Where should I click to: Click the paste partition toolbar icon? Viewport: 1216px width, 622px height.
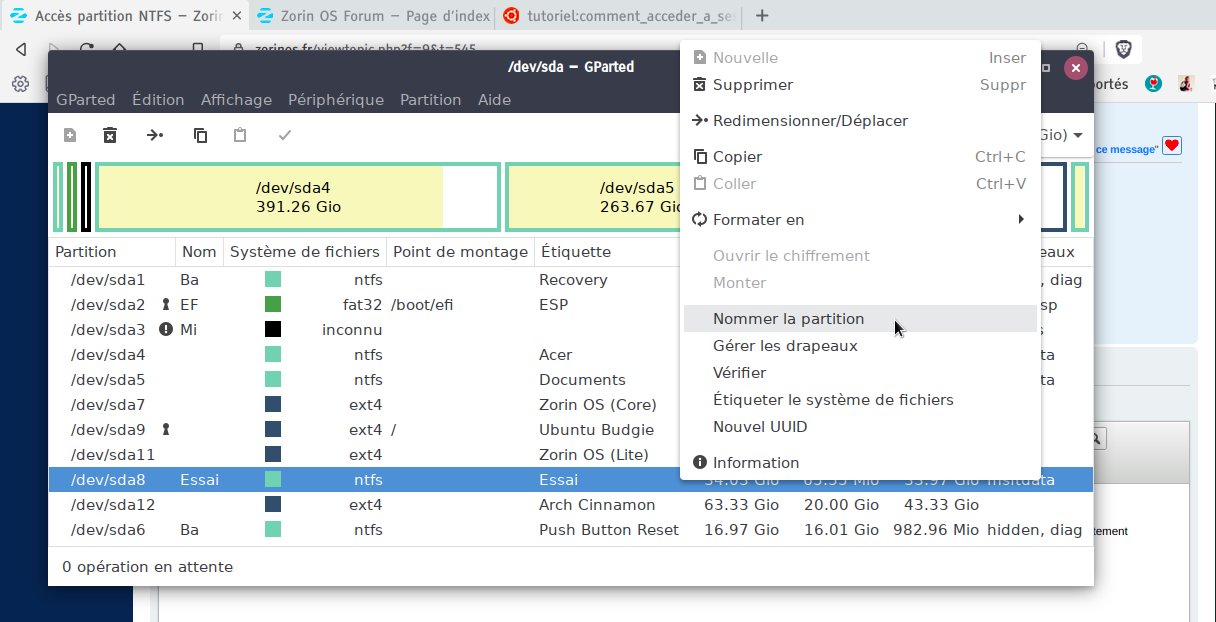(x=240, y=135)
